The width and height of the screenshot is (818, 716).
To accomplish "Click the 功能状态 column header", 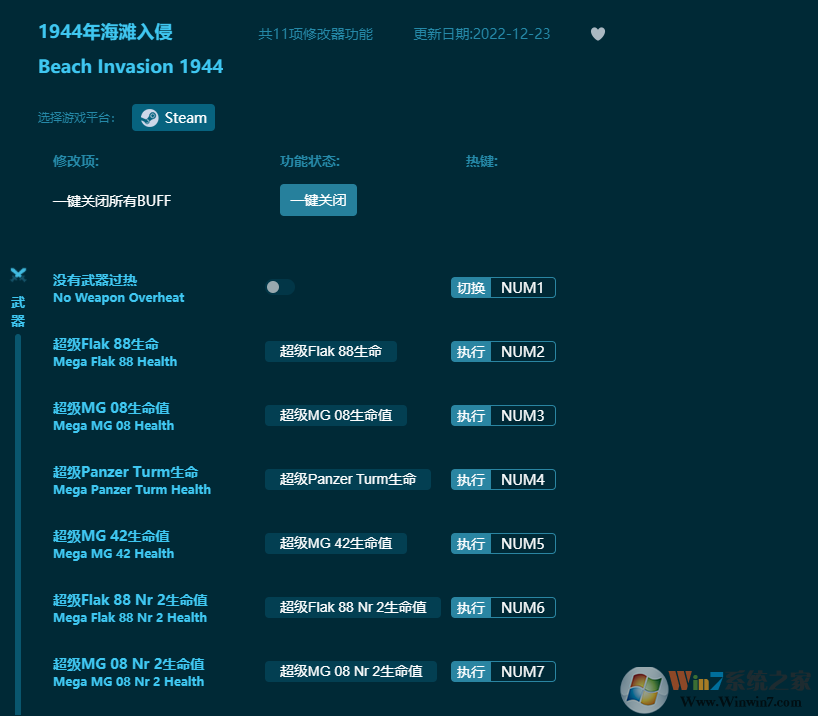I will point(310,161).
